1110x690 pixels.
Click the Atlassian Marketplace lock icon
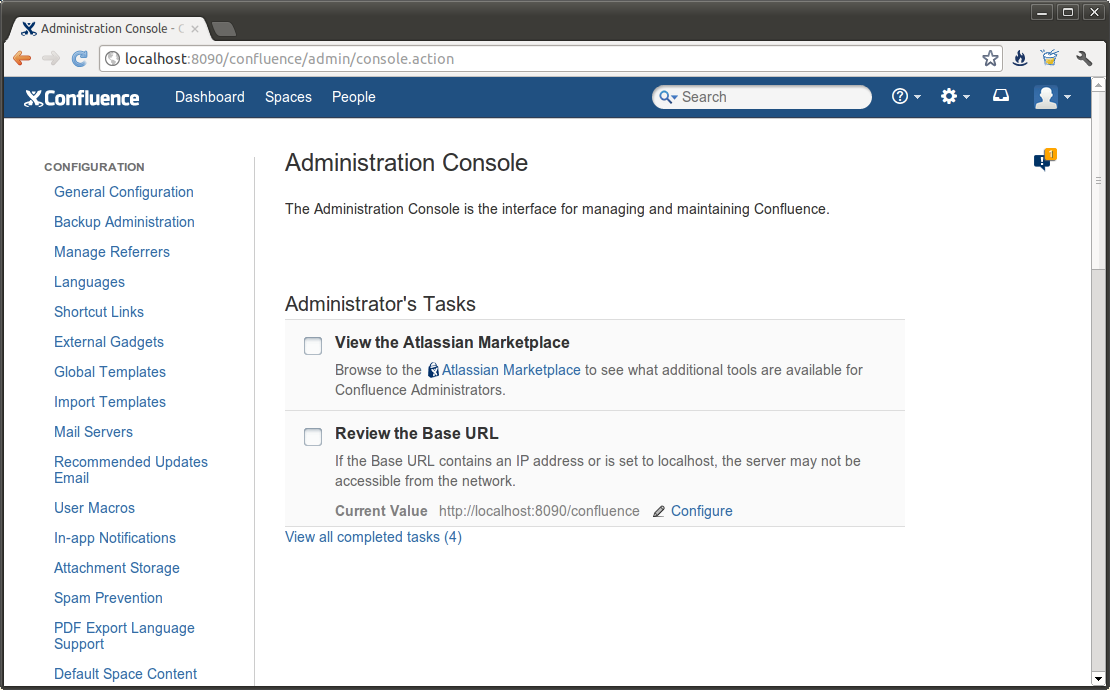coord(433,370)
